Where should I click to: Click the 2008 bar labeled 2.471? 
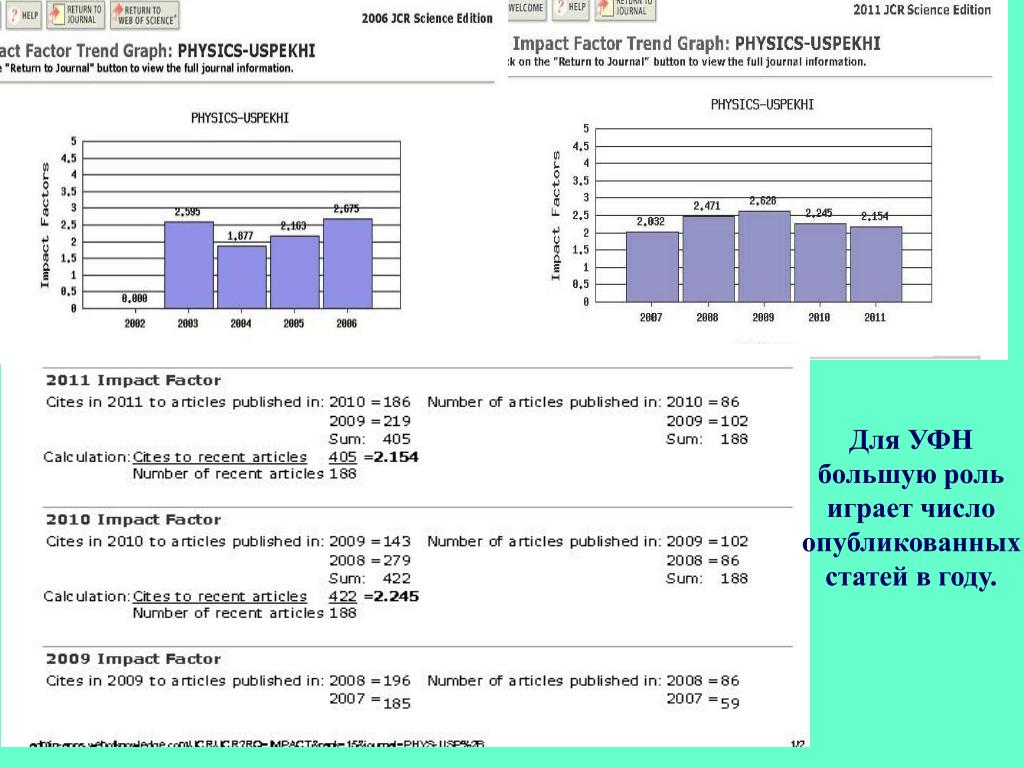[x=709, y=259]
